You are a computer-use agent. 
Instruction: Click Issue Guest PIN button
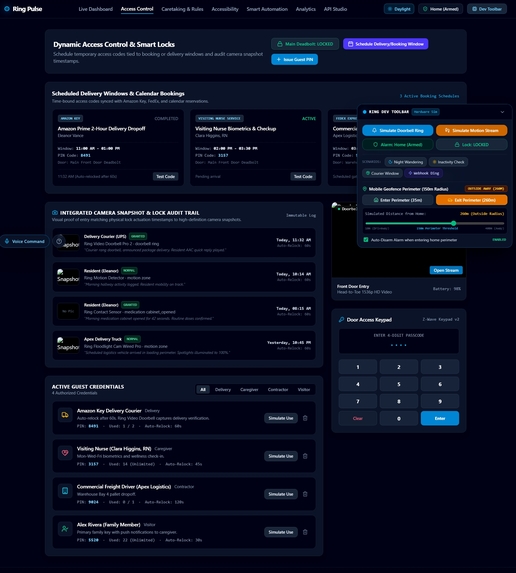click(x=295, y=59)
